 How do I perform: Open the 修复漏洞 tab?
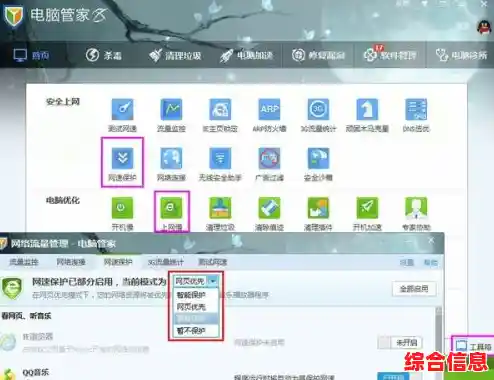click(318, 55)
